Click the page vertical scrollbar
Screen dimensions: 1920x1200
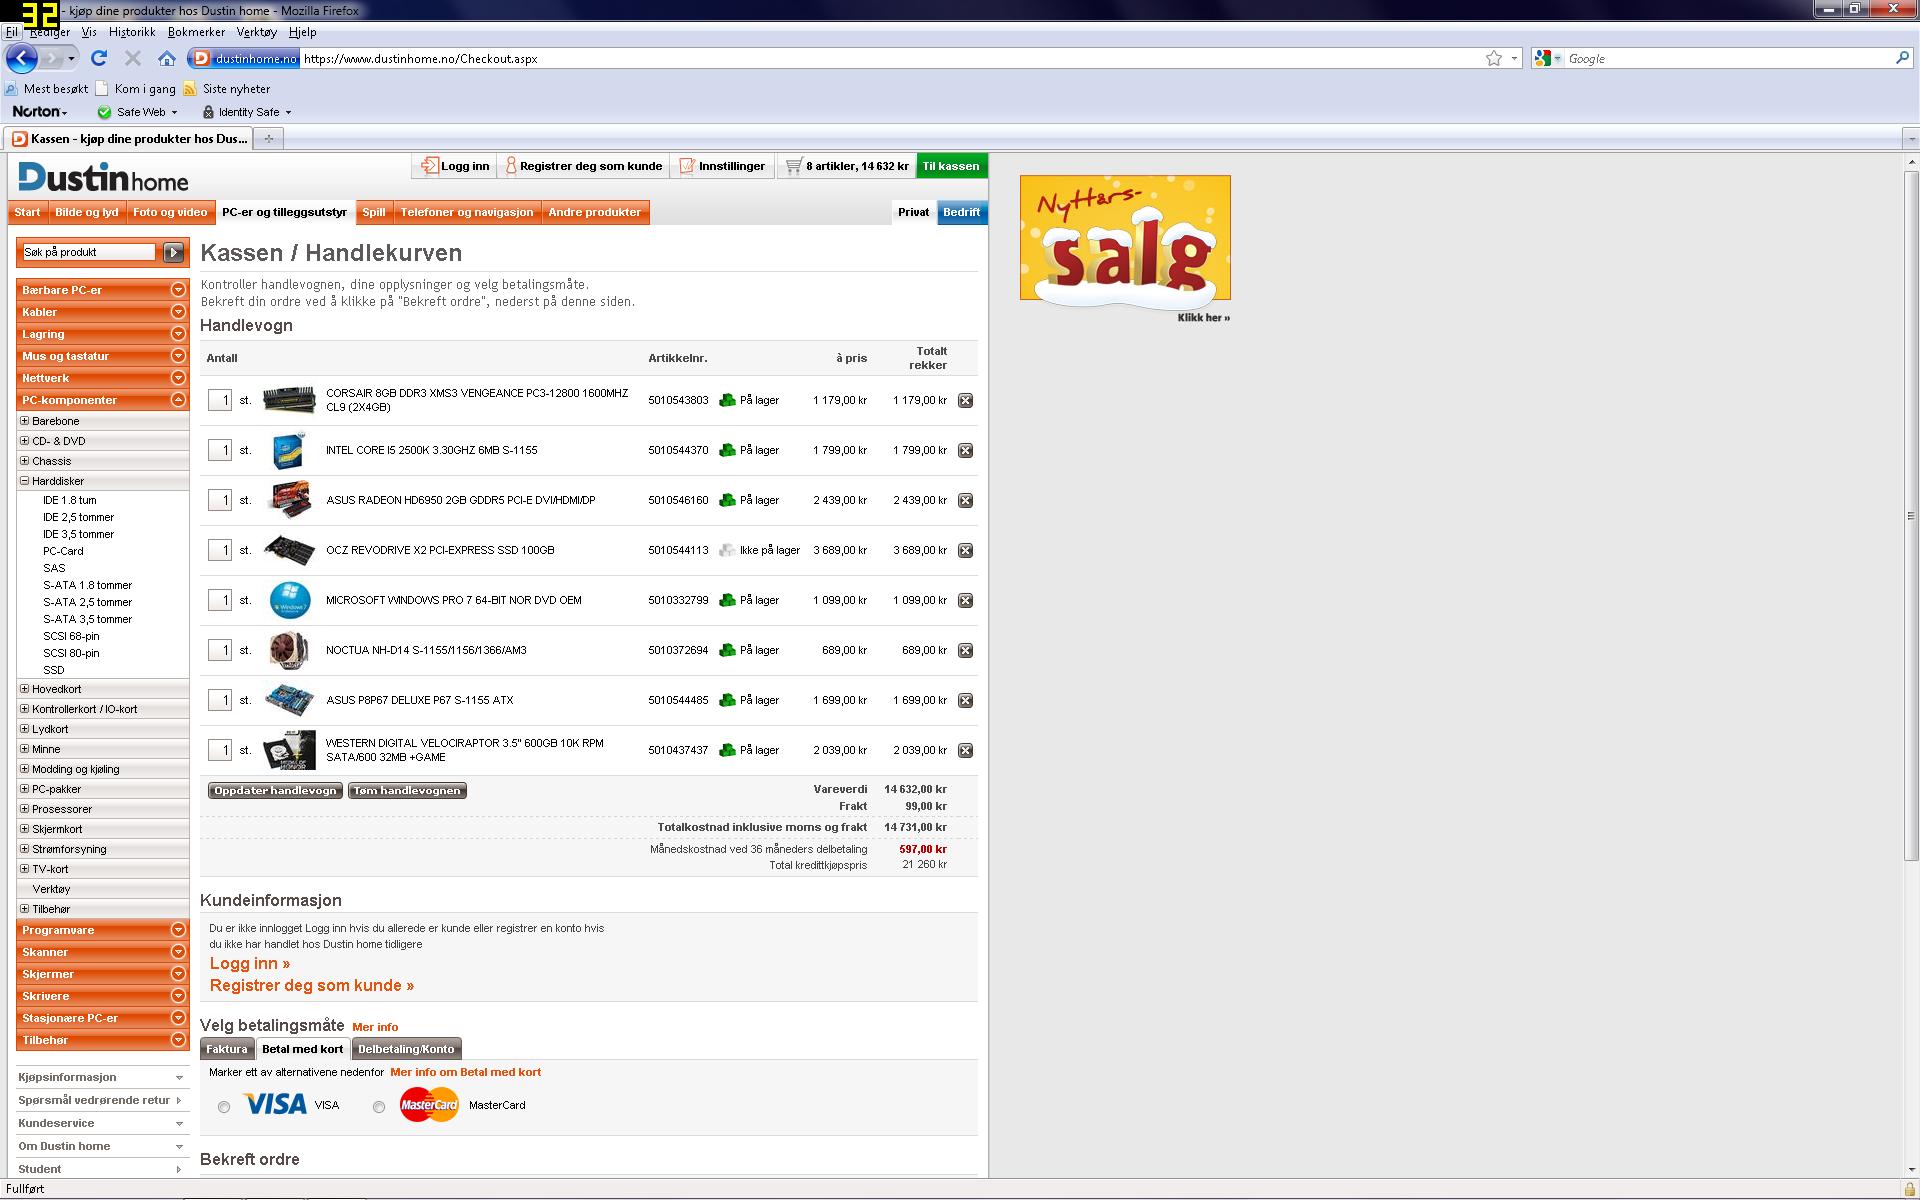[x=1911, y=516]
